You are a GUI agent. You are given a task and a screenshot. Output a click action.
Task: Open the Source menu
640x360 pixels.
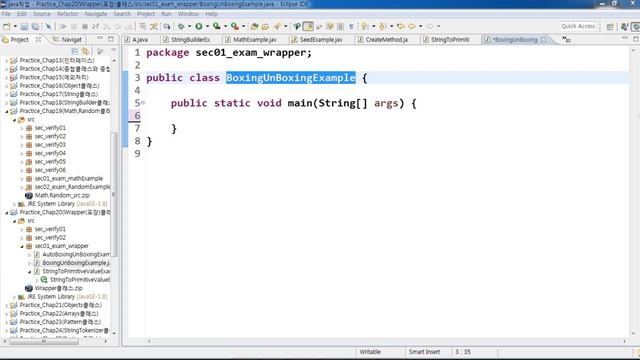42,14
